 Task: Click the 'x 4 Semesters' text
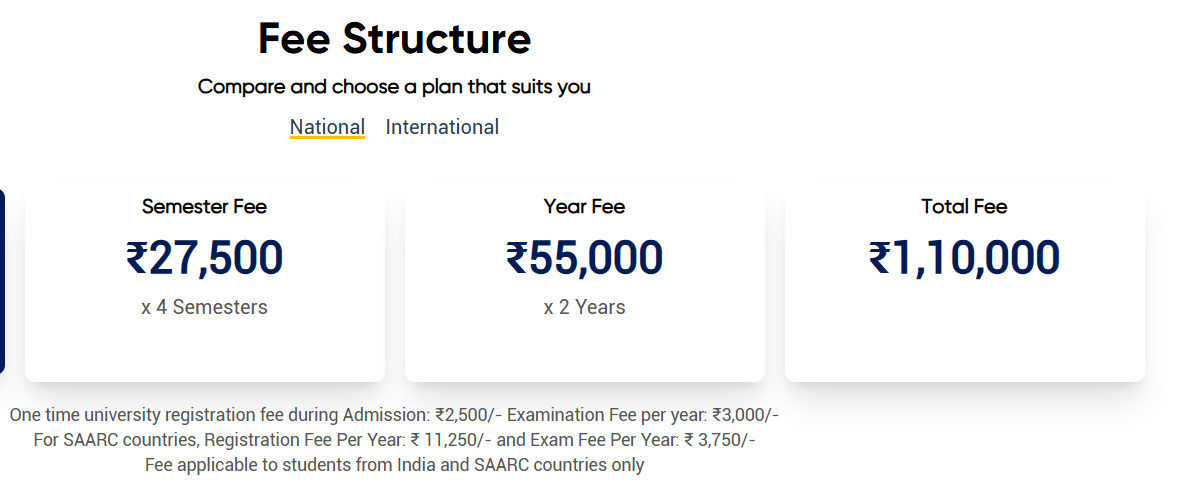204,307
